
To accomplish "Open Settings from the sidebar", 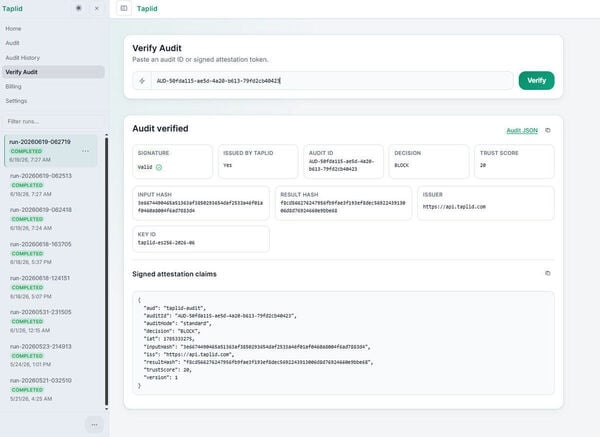I will (16, 101).
